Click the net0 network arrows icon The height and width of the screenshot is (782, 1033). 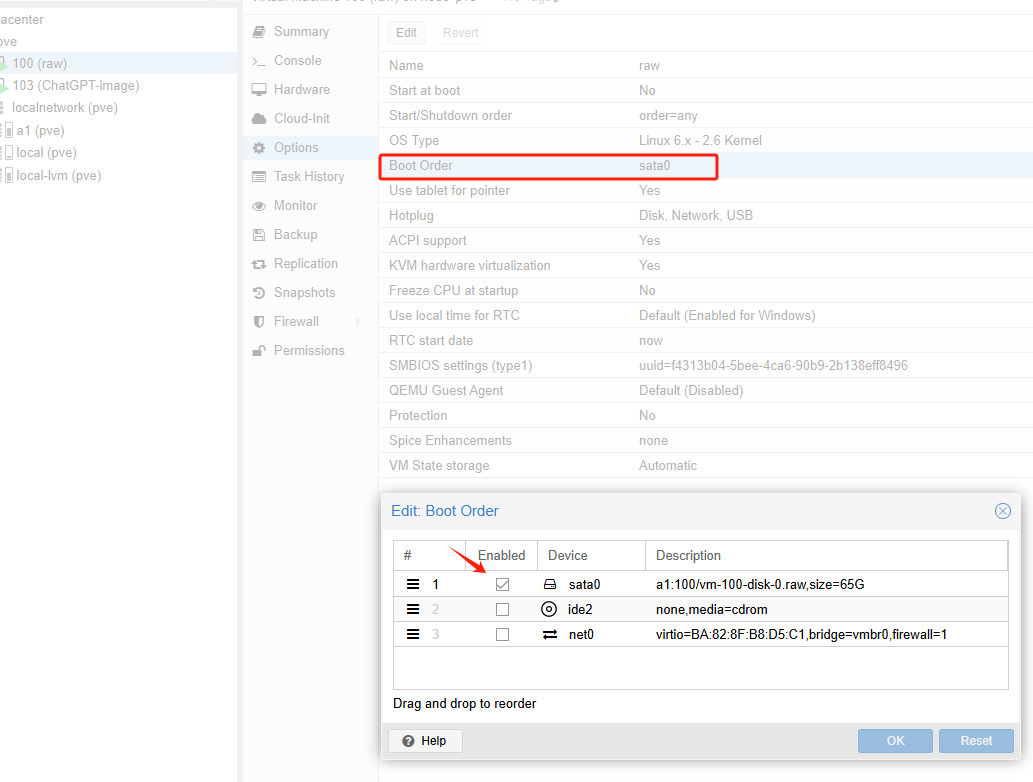pos(549,634)
